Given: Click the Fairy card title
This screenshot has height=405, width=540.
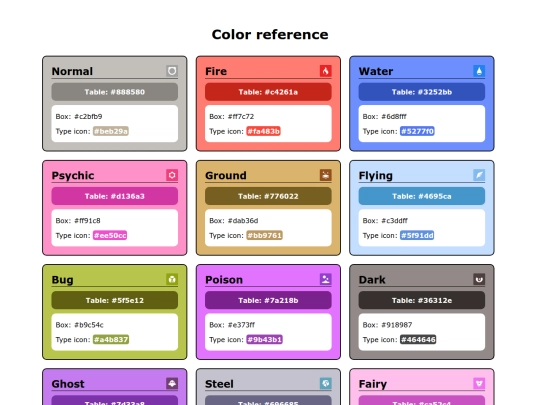Looking at the screenshot, I should coord(373,384).
